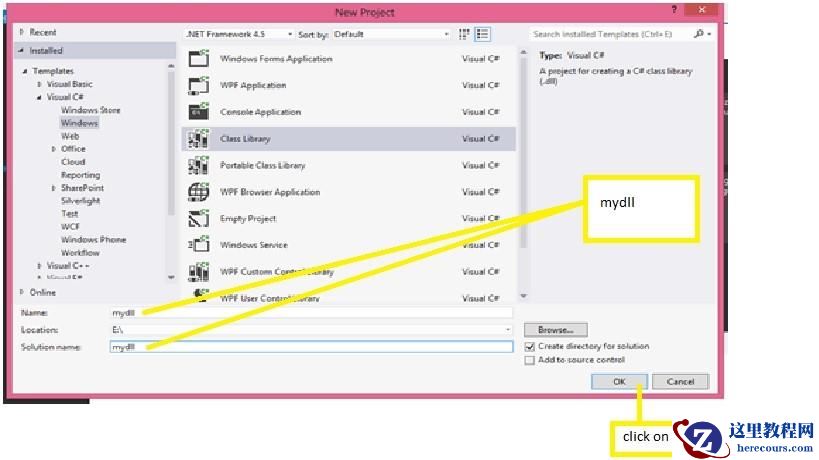Viewport: 819px width, 460px height.
Task: Open the Sort by Default dropdown
Action: (x=391, y=34)
